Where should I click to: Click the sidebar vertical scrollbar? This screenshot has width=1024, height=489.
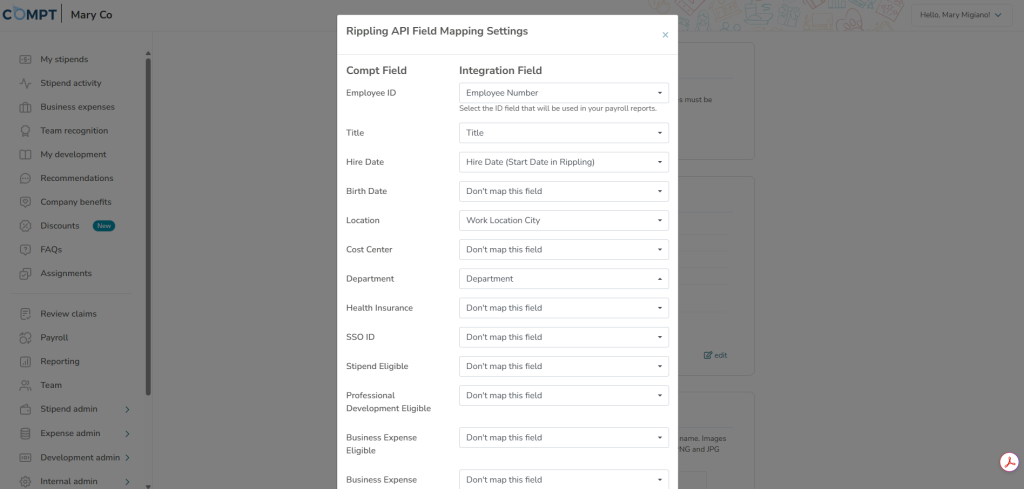point(148,225)
